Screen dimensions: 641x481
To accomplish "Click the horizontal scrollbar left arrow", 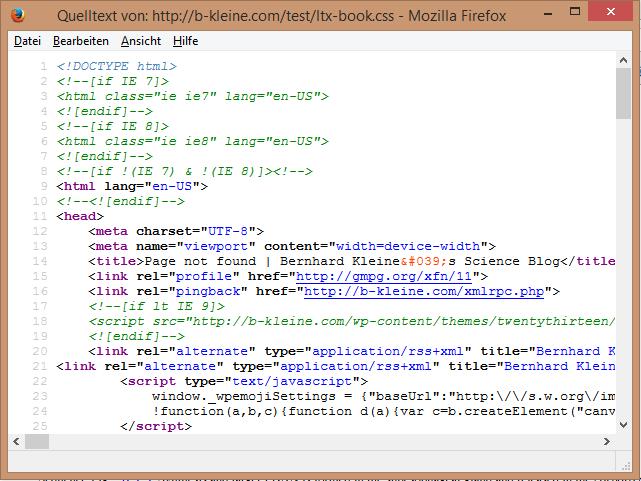I will tap(16, 441).
